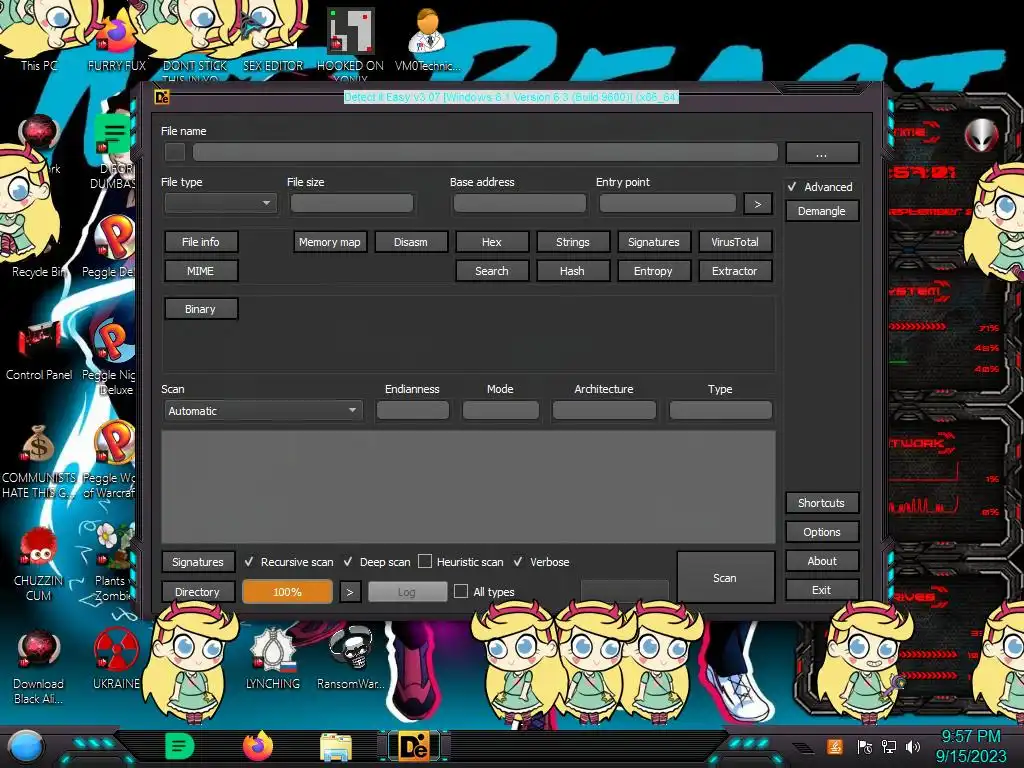Click the Base address field
1024x768 pixels.
point(520,203)
